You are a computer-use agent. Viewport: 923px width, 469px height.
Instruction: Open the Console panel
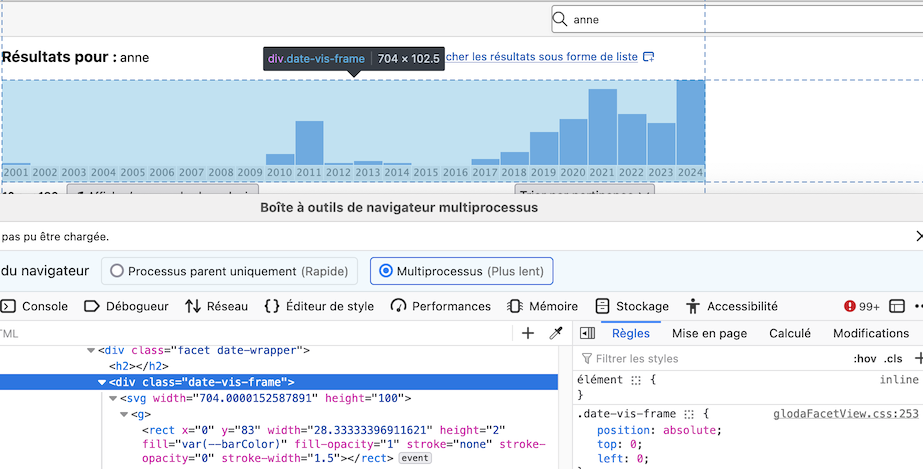(34, 306)
